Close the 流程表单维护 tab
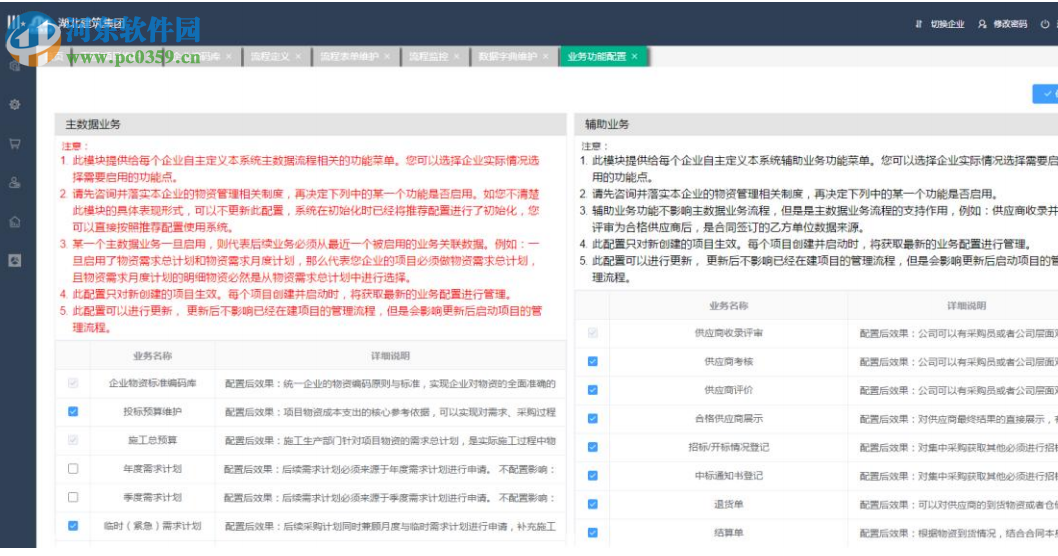Viewport: 1058px width, 556px height. (387, 57)
